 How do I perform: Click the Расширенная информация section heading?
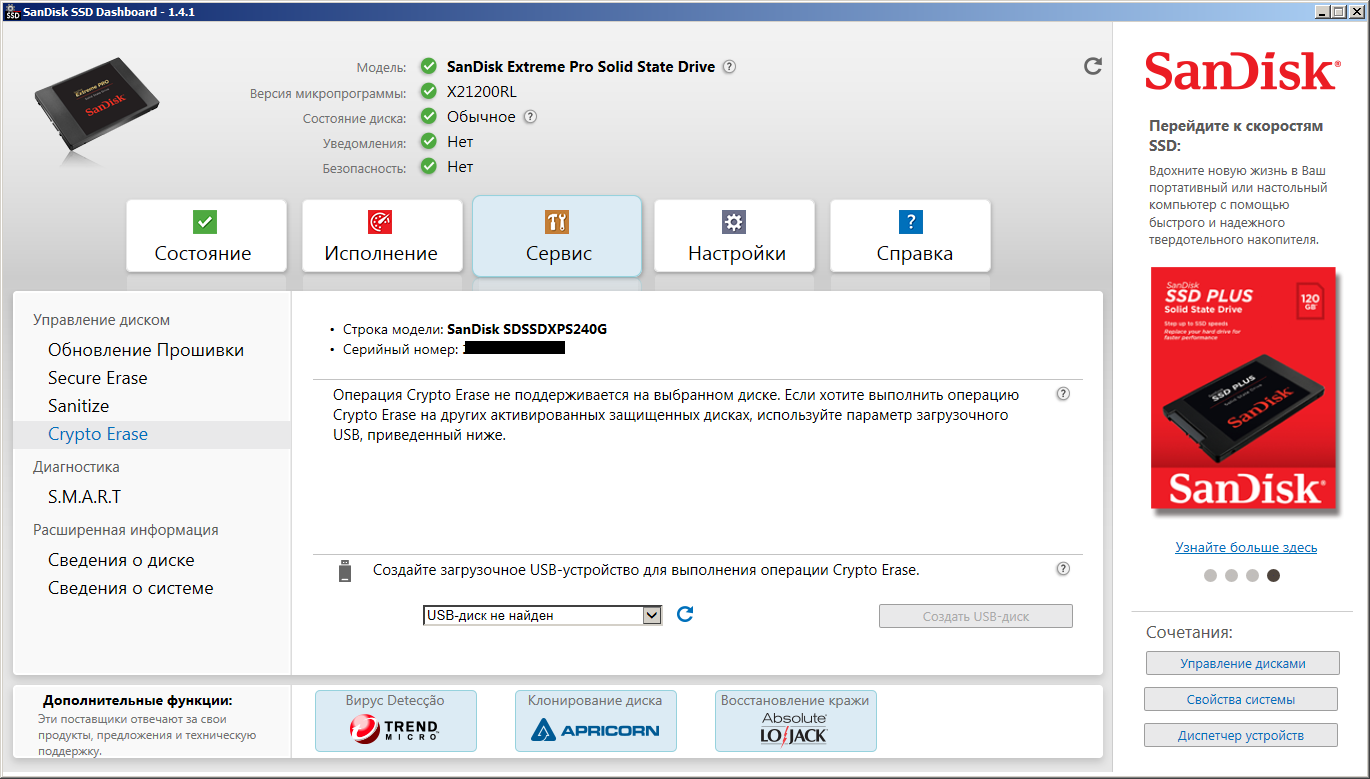(x=126, y=530)
